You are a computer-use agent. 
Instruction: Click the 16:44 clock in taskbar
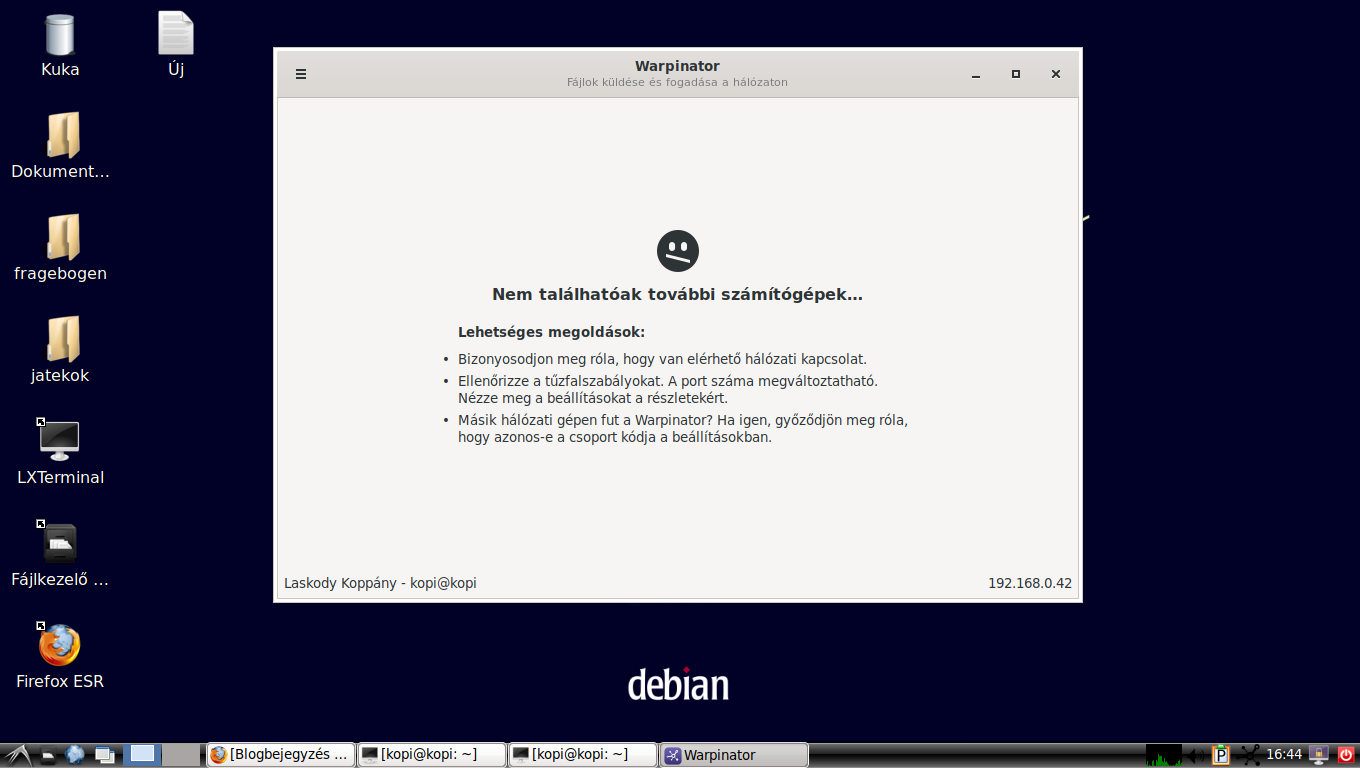click(1284, 755)
